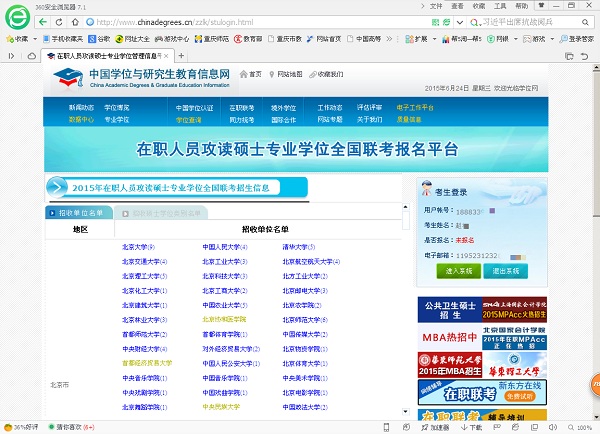Click the mobile phone icon in status bar
600x434 pixels.
(386, 427)
